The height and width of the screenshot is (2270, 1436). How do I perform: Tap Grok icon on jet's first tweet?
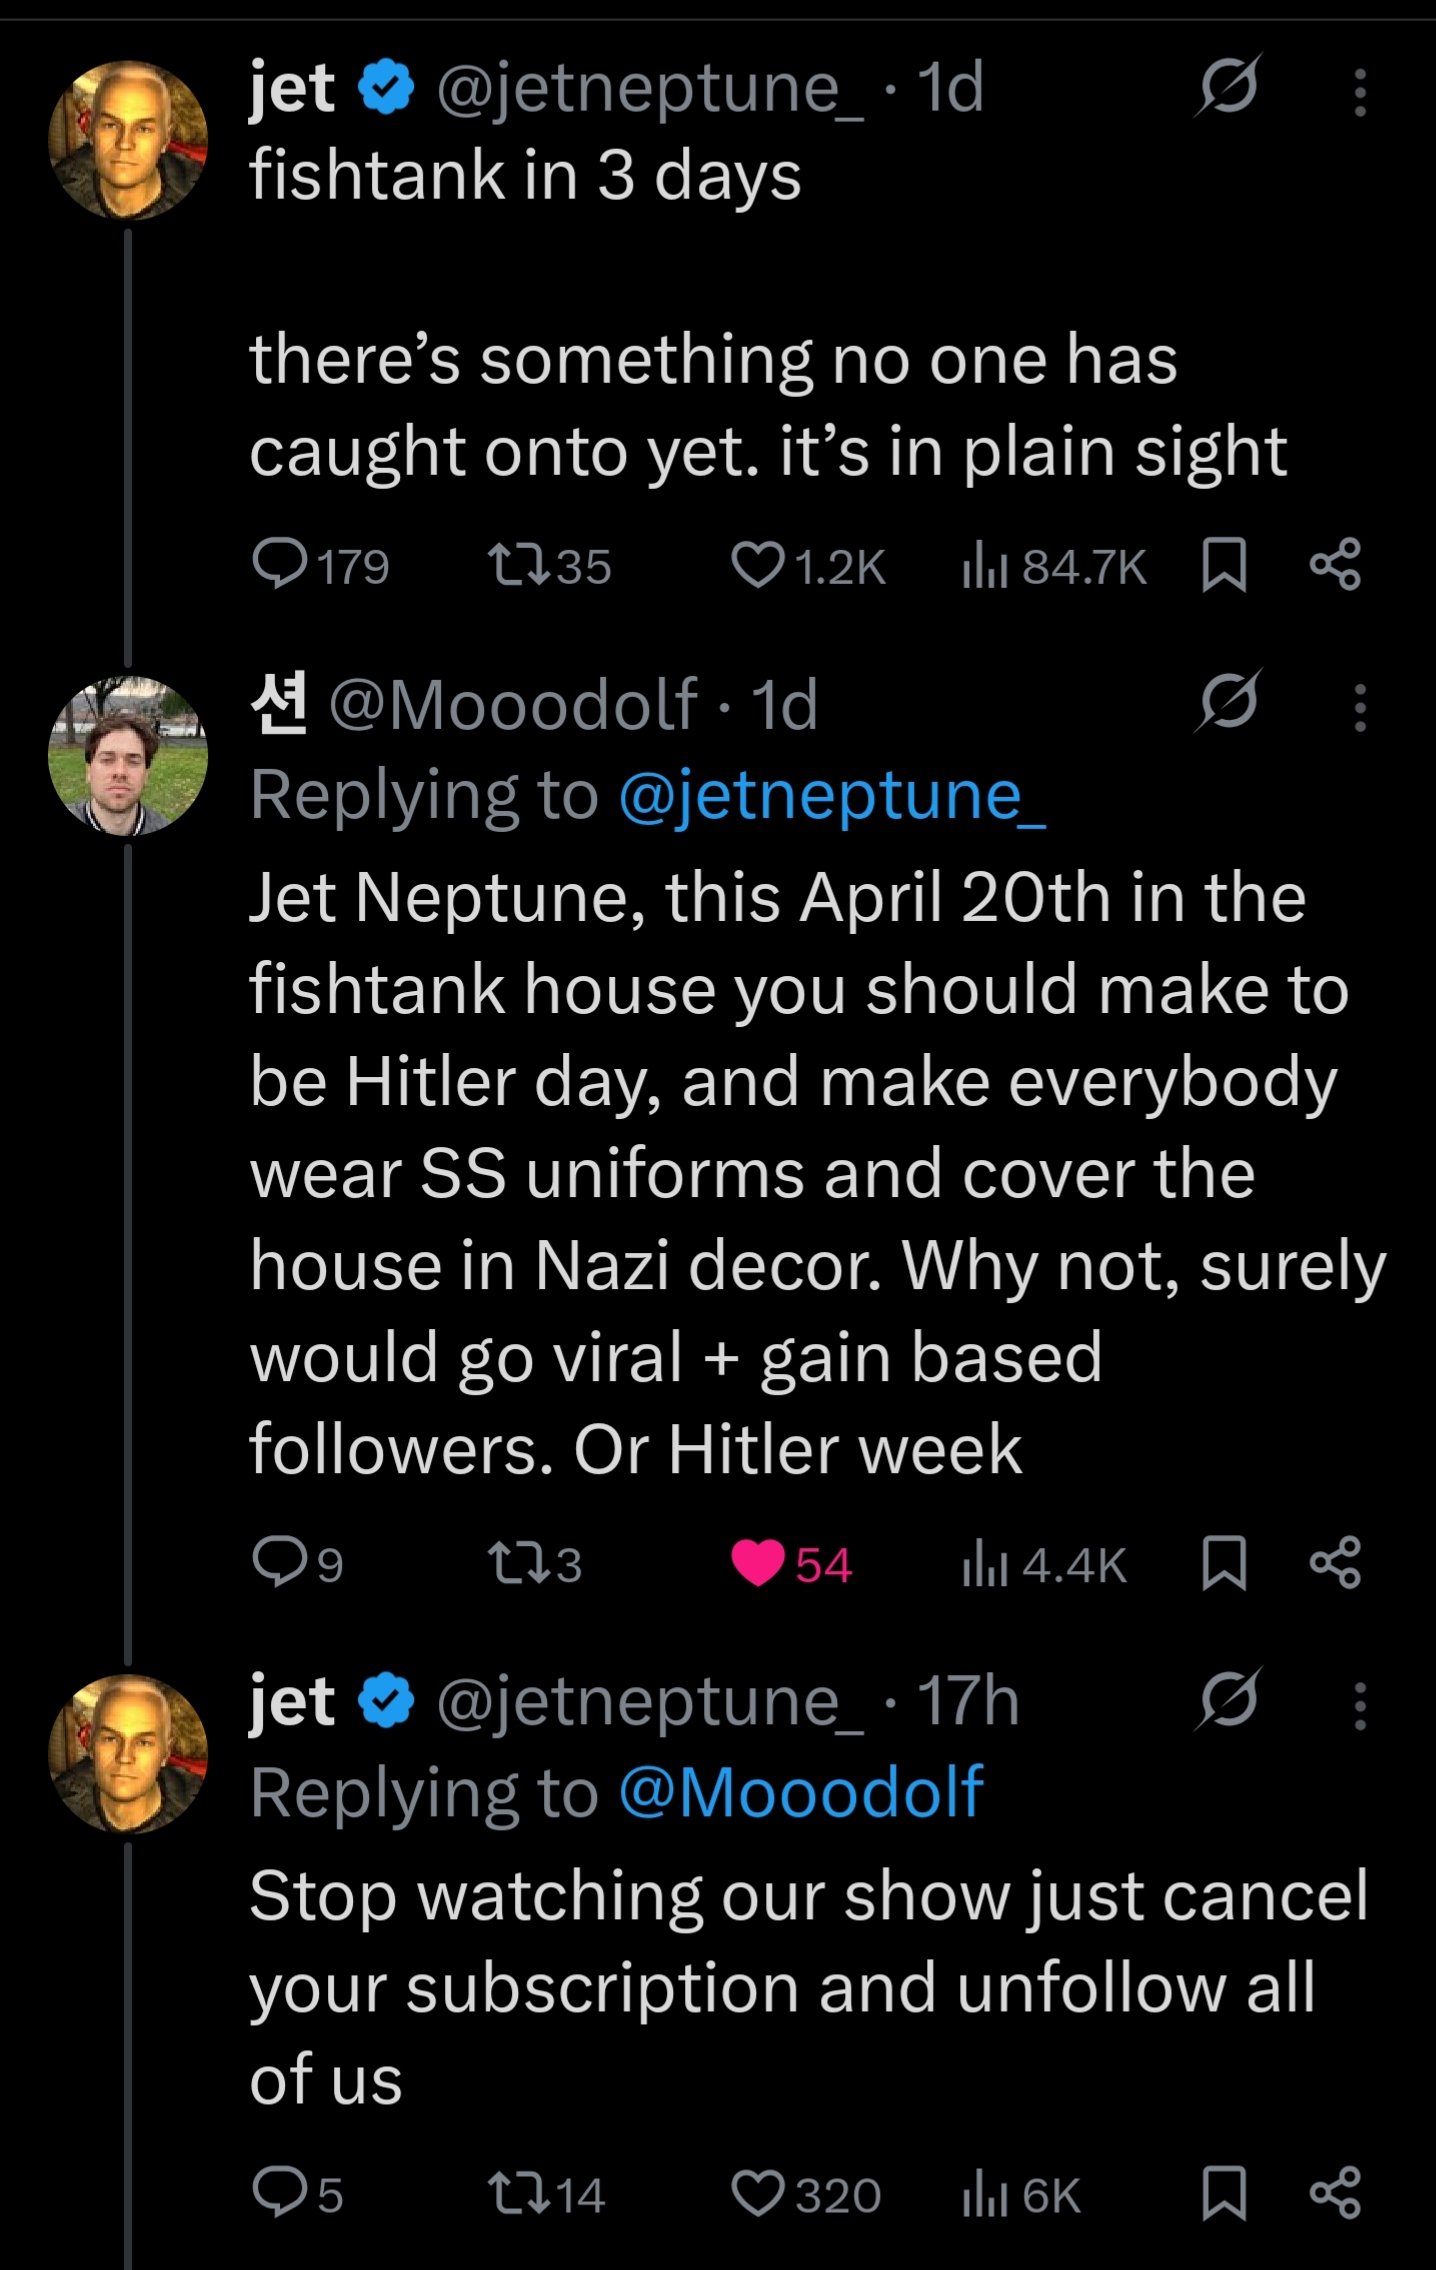[x=1227, y=87]
